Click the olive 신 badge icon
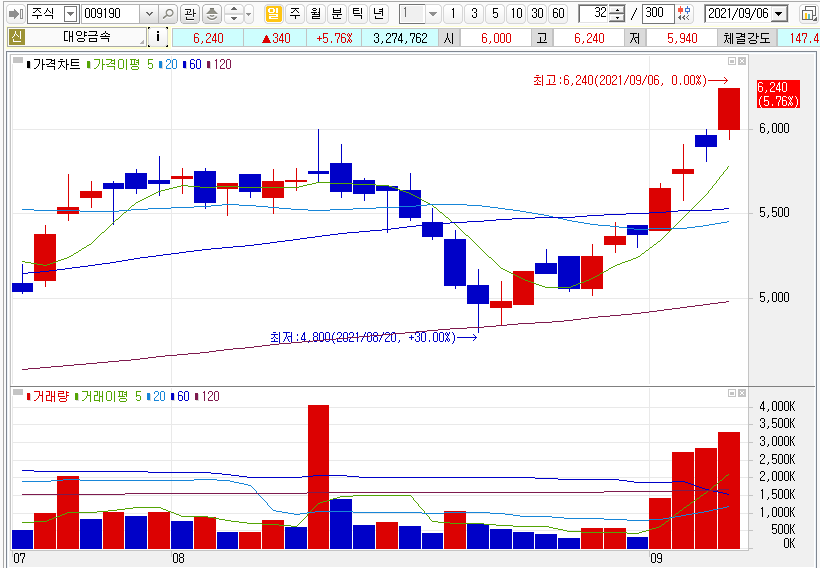 click(17, 38)
